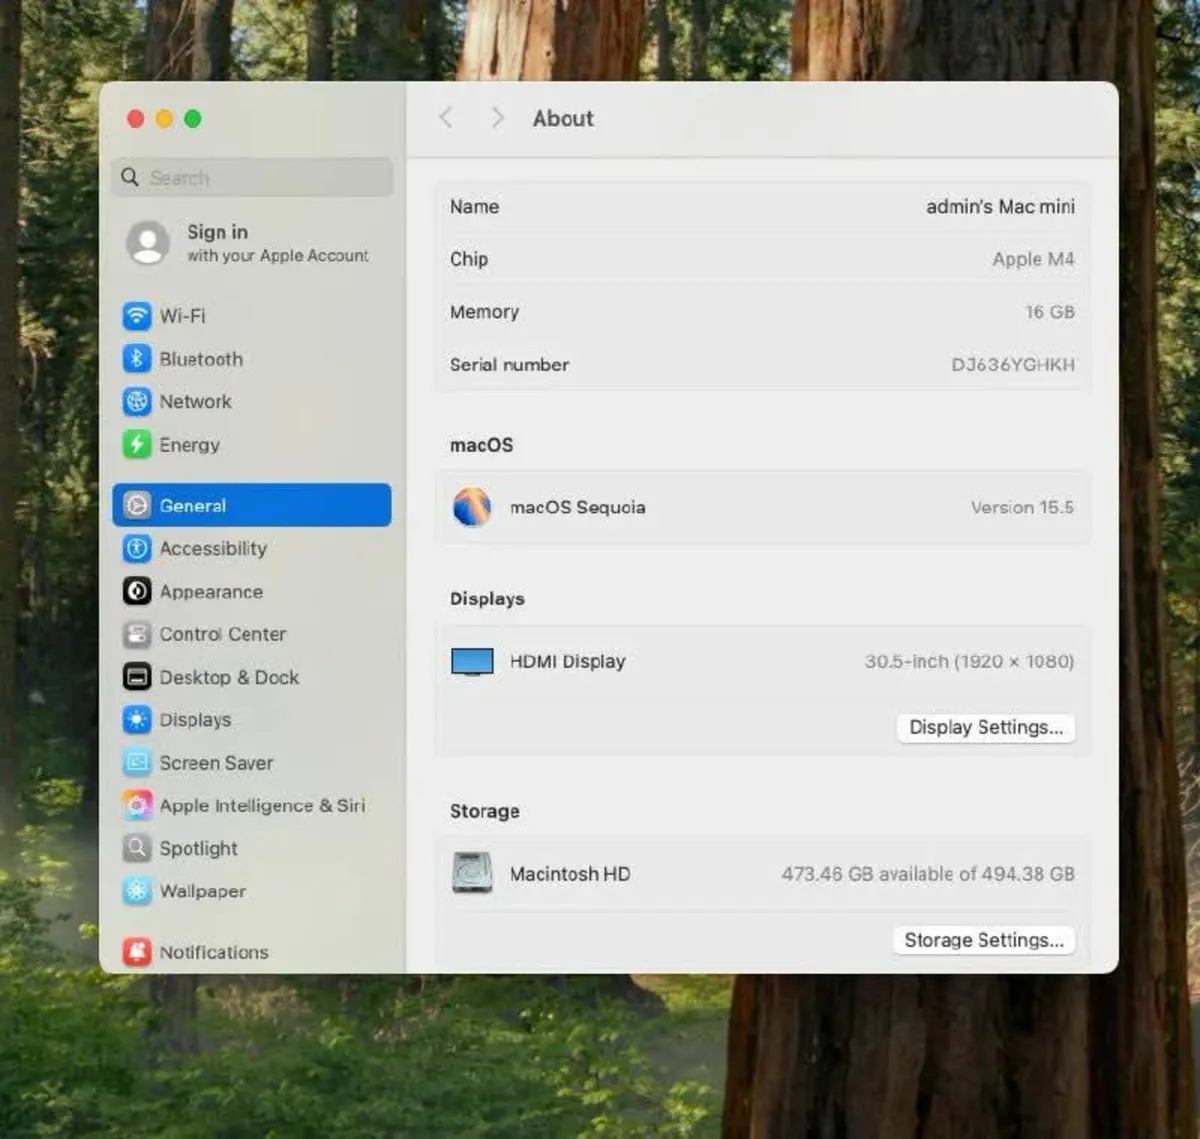Open Storage Settings
This screenshot has height=1139, width=1200.
(x=984, y=940)
